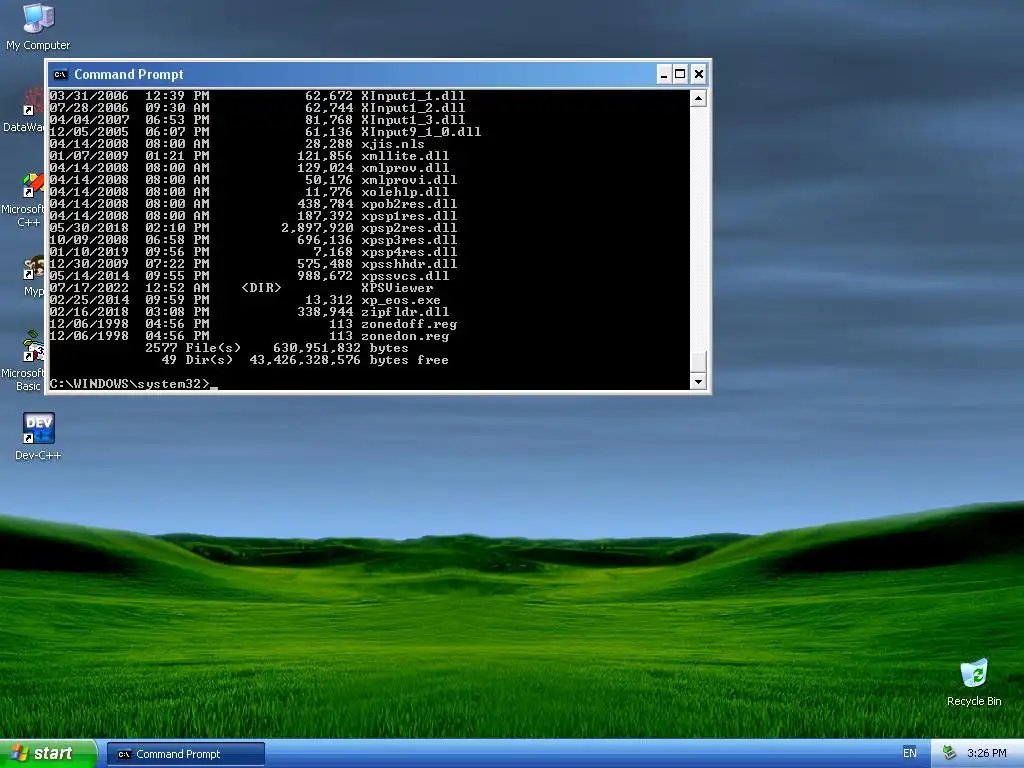Click the zipfldr.dll file name
This screenshot has width=1024, height=768.
pyautogui.click(x=405, y=312)
